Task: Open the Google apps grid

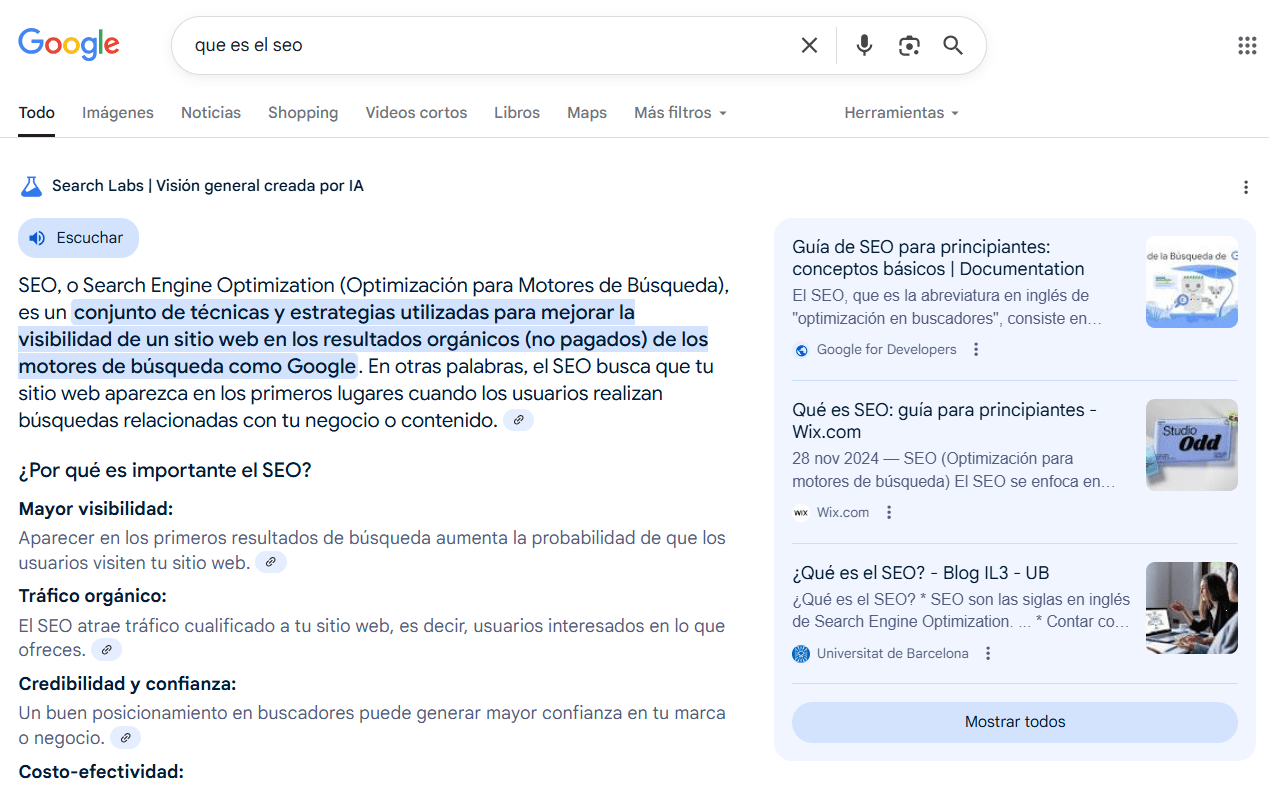Action: (1246, 44)
